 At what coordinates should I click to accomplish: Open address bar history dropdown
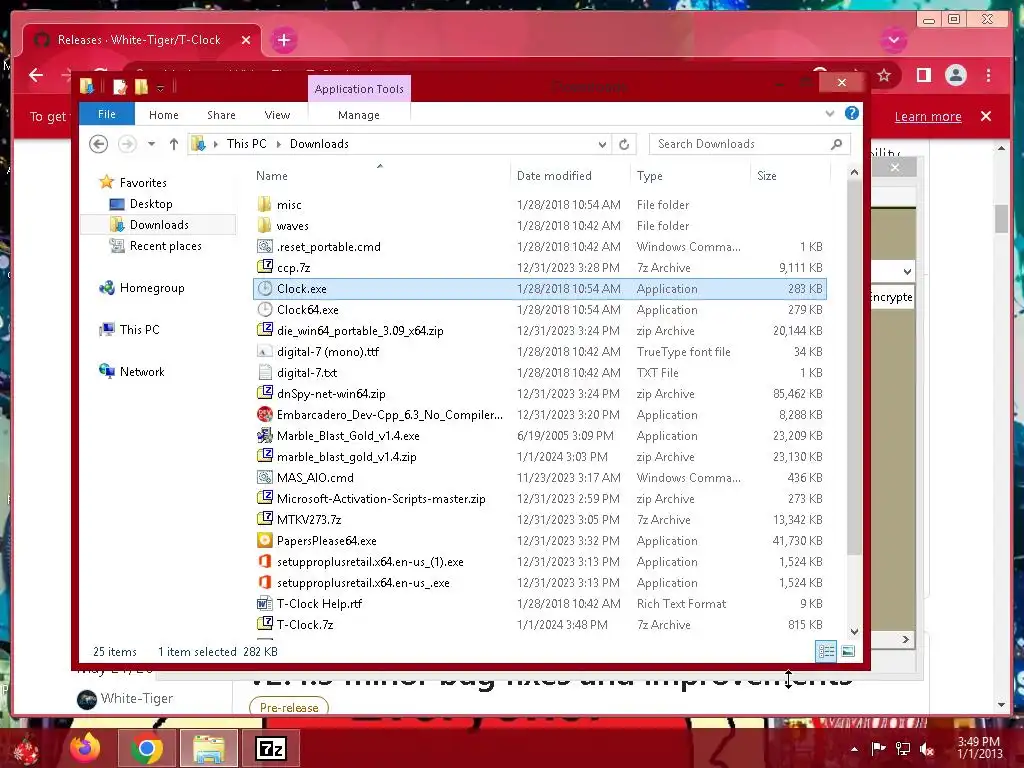601,144
